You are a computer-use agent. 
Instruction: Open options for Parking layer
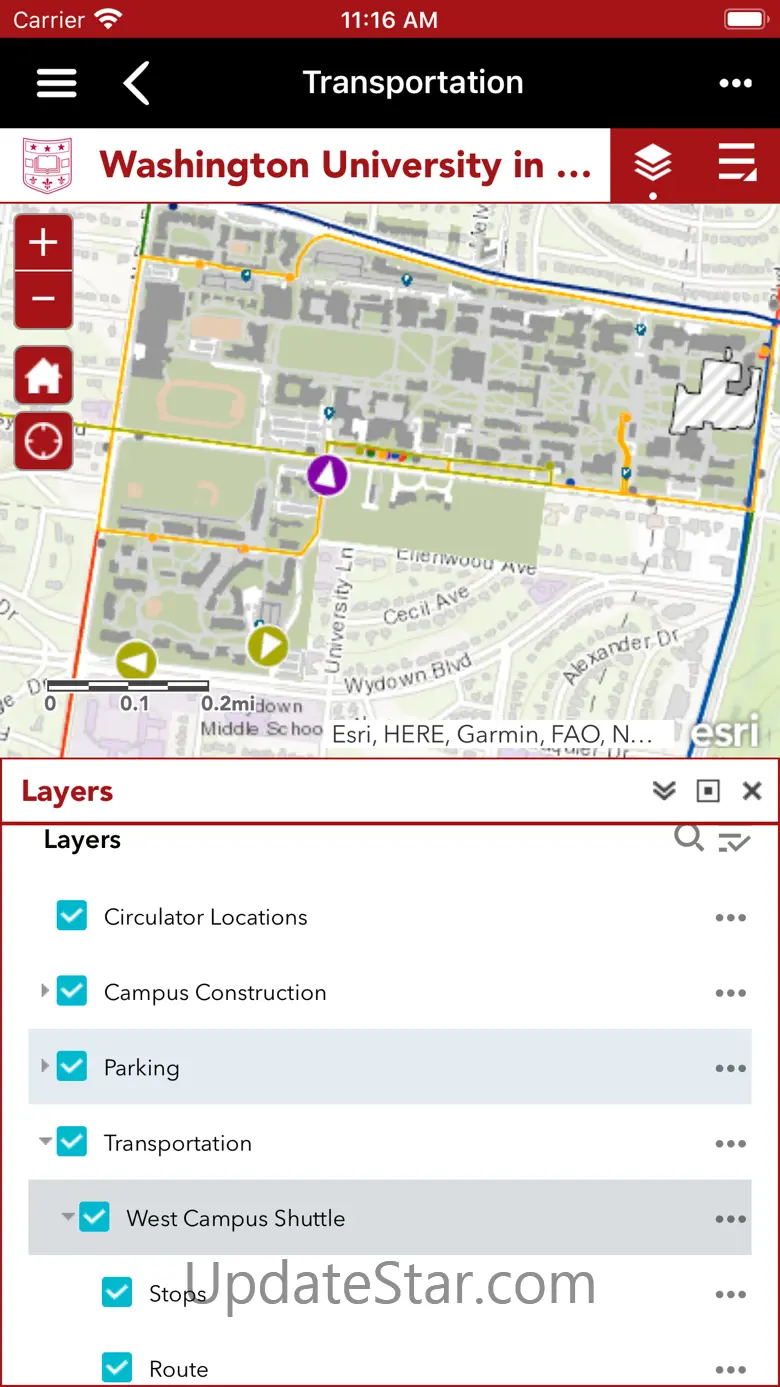click(x=730, y=1068)
